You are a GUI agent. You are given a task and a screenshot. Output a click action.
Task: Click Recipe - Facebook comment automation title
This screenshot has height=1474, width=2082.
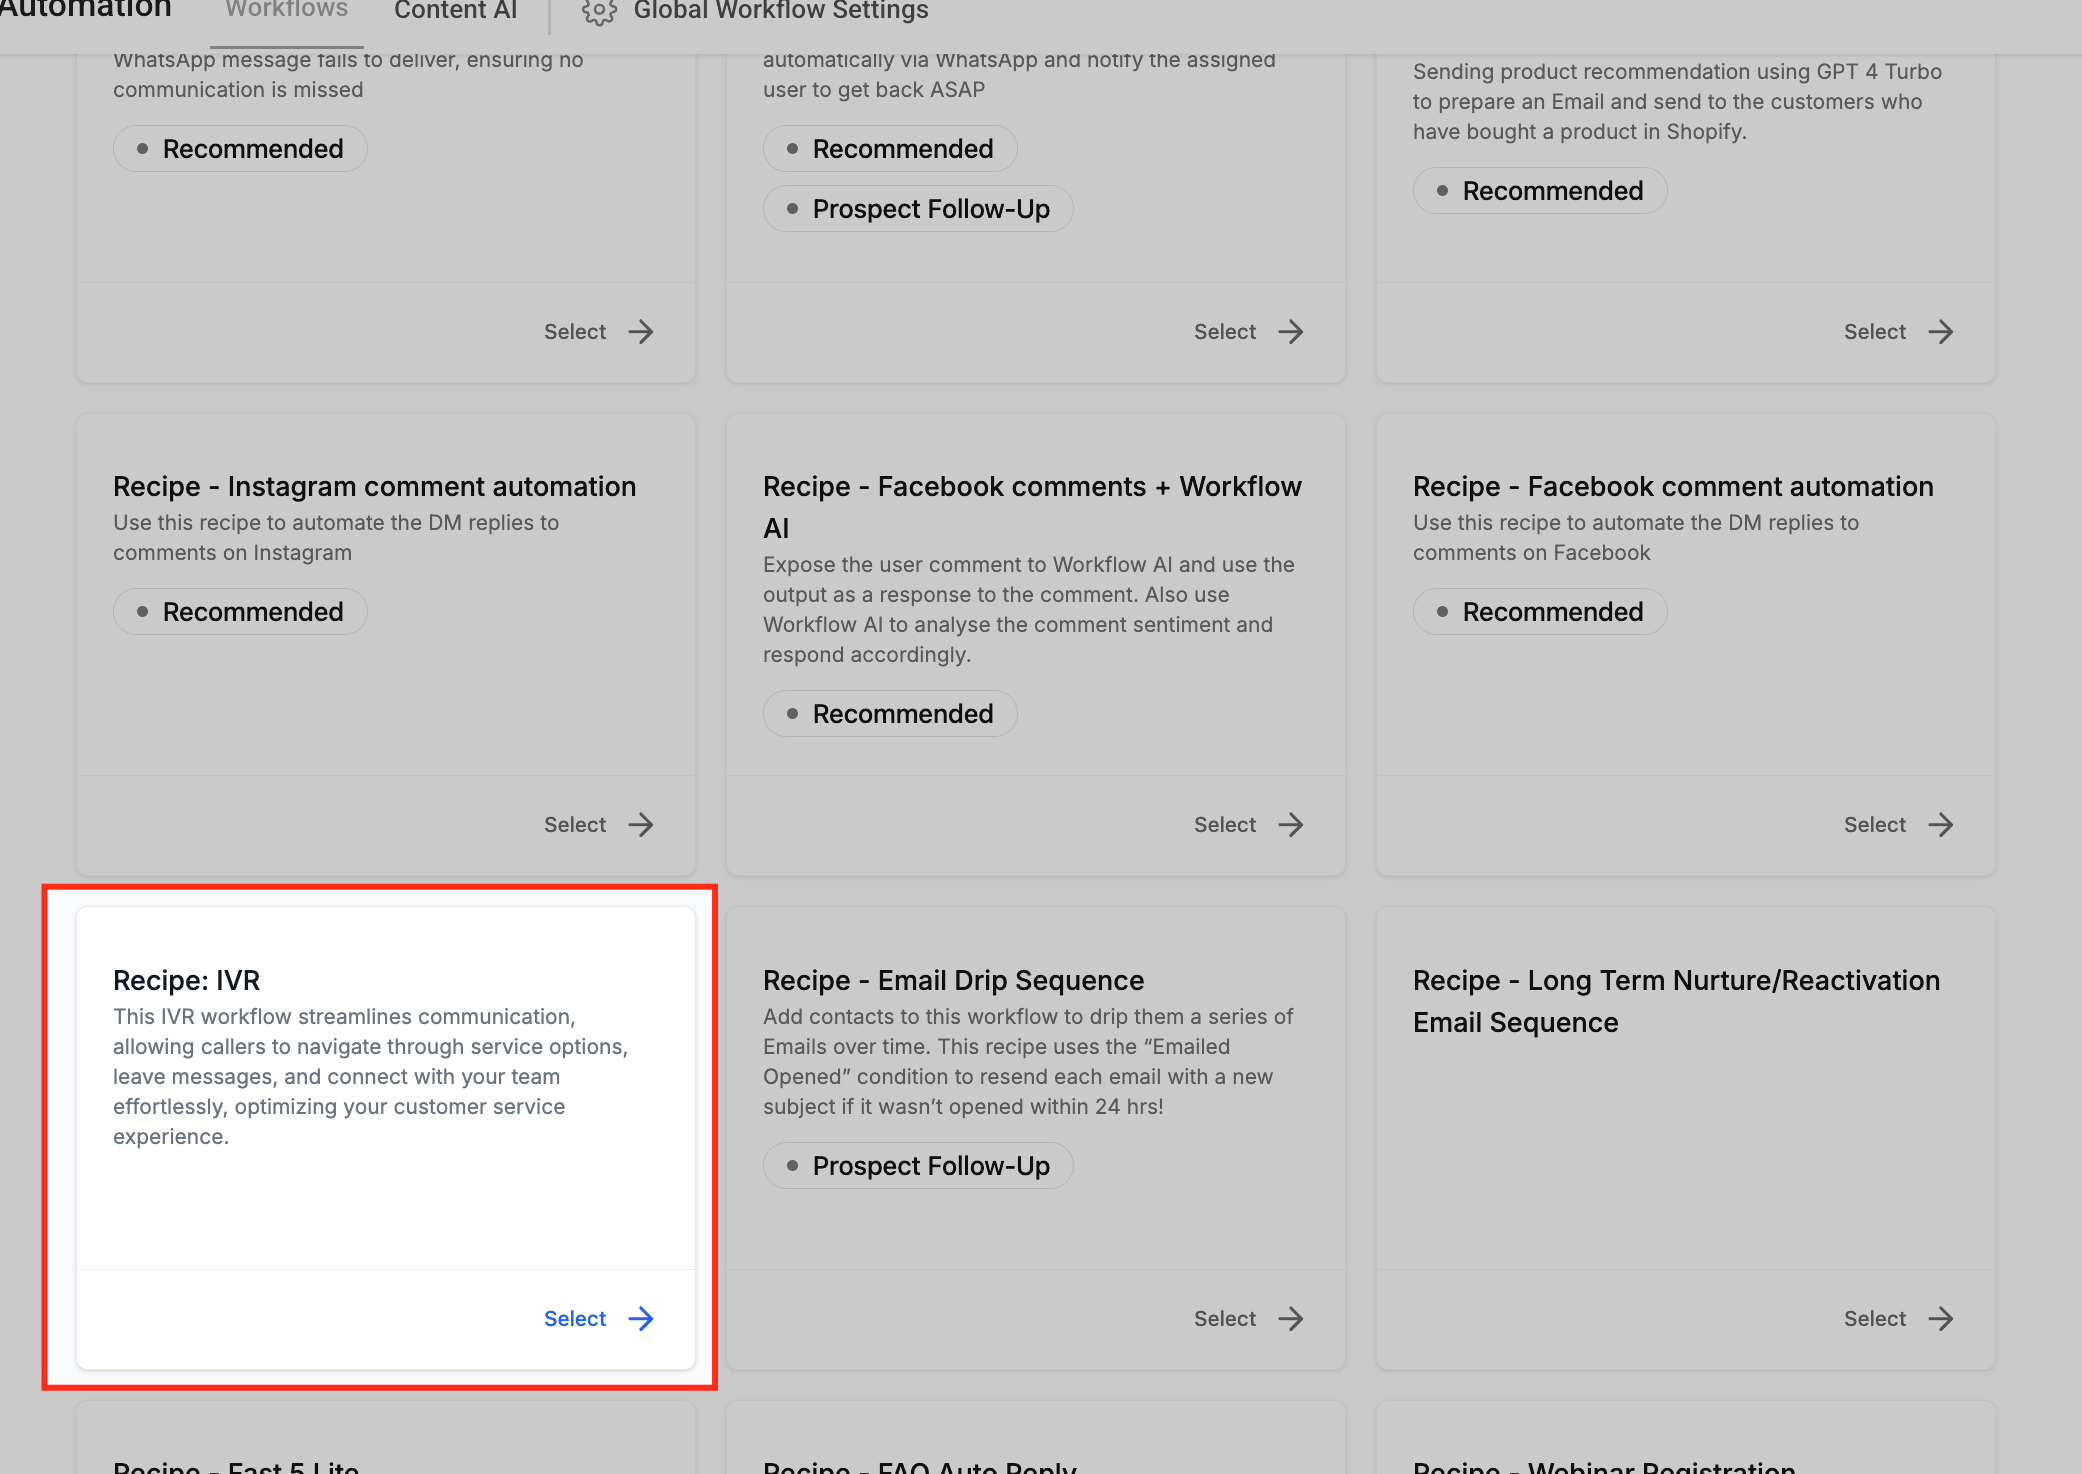tap(1672, 486)
